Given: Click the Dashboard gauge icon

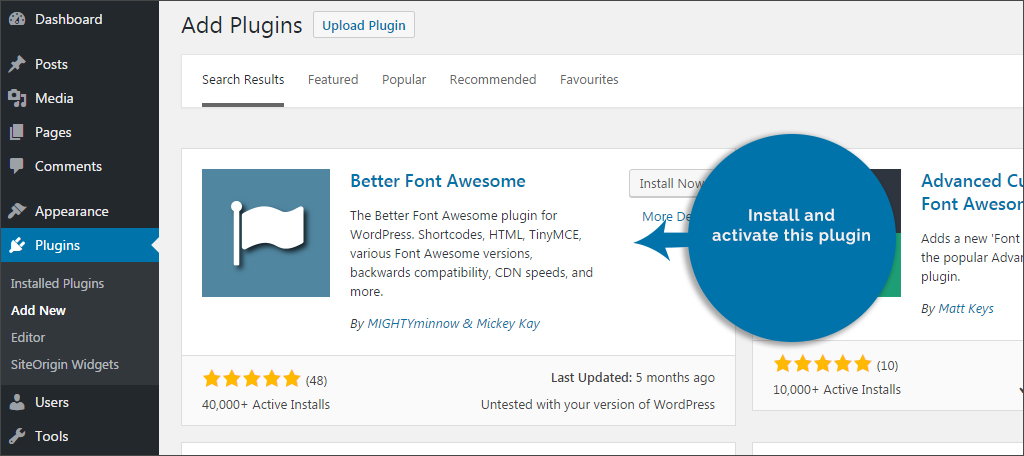Looking at the screenshot, I should 17,20.
